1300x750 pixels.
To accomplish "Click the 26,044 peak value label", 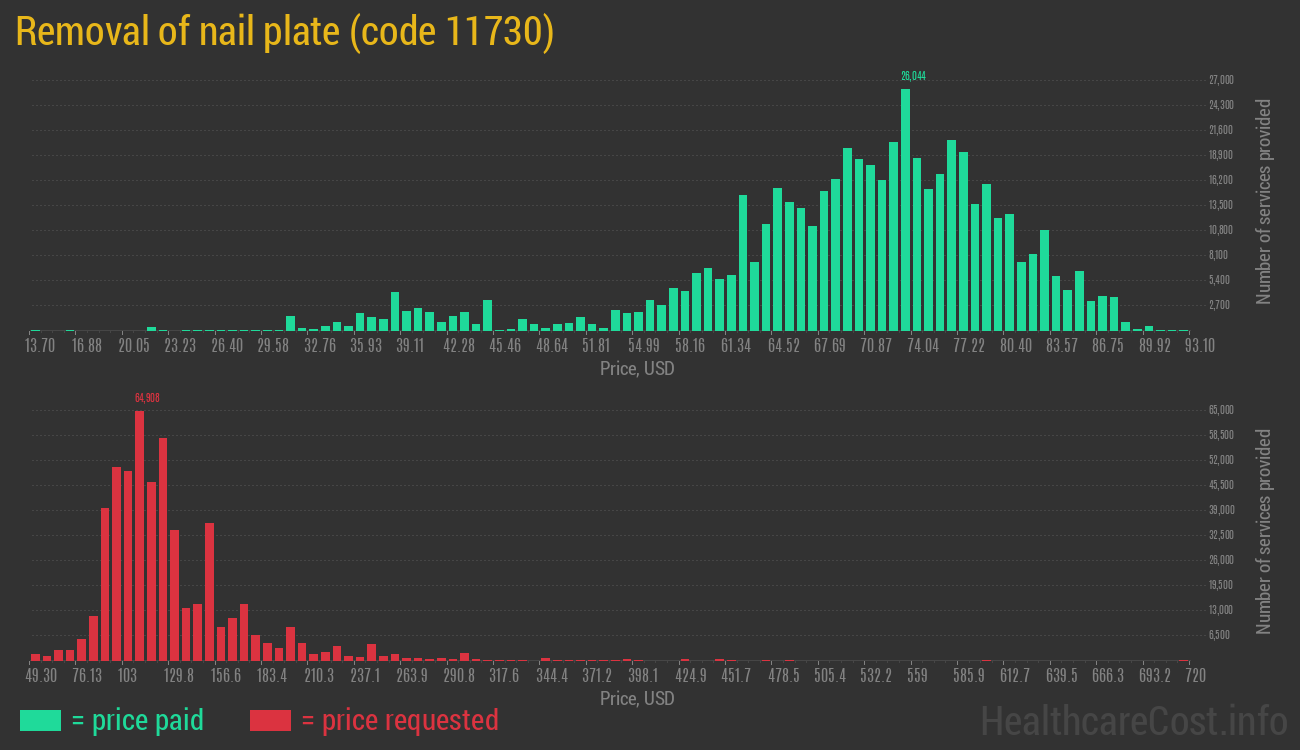I will 912,76.
